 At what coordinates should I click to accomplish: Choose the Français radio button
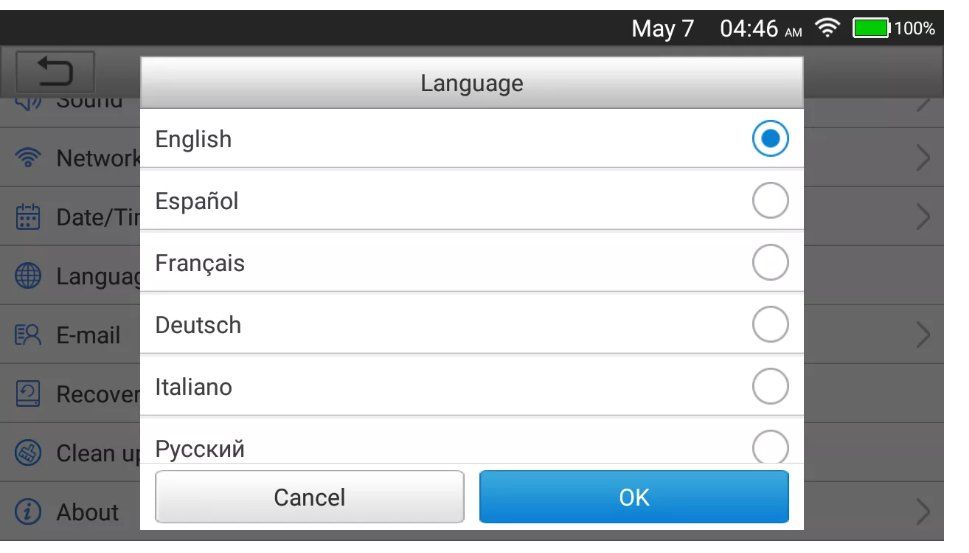tap(770, 263)
